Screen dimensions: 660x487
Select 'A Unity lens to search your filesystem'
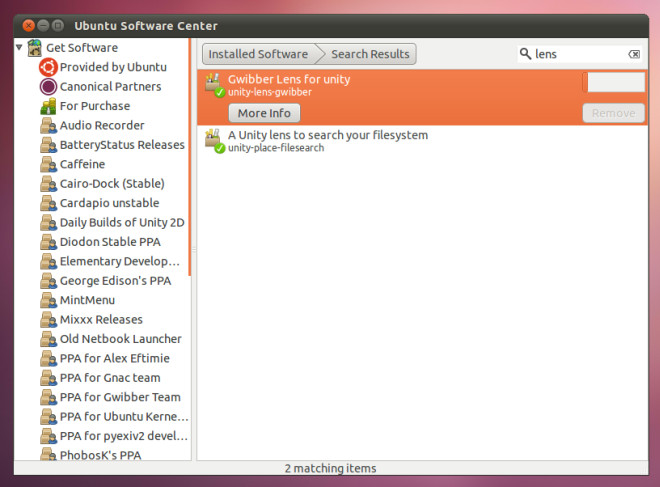click(328, 135)
